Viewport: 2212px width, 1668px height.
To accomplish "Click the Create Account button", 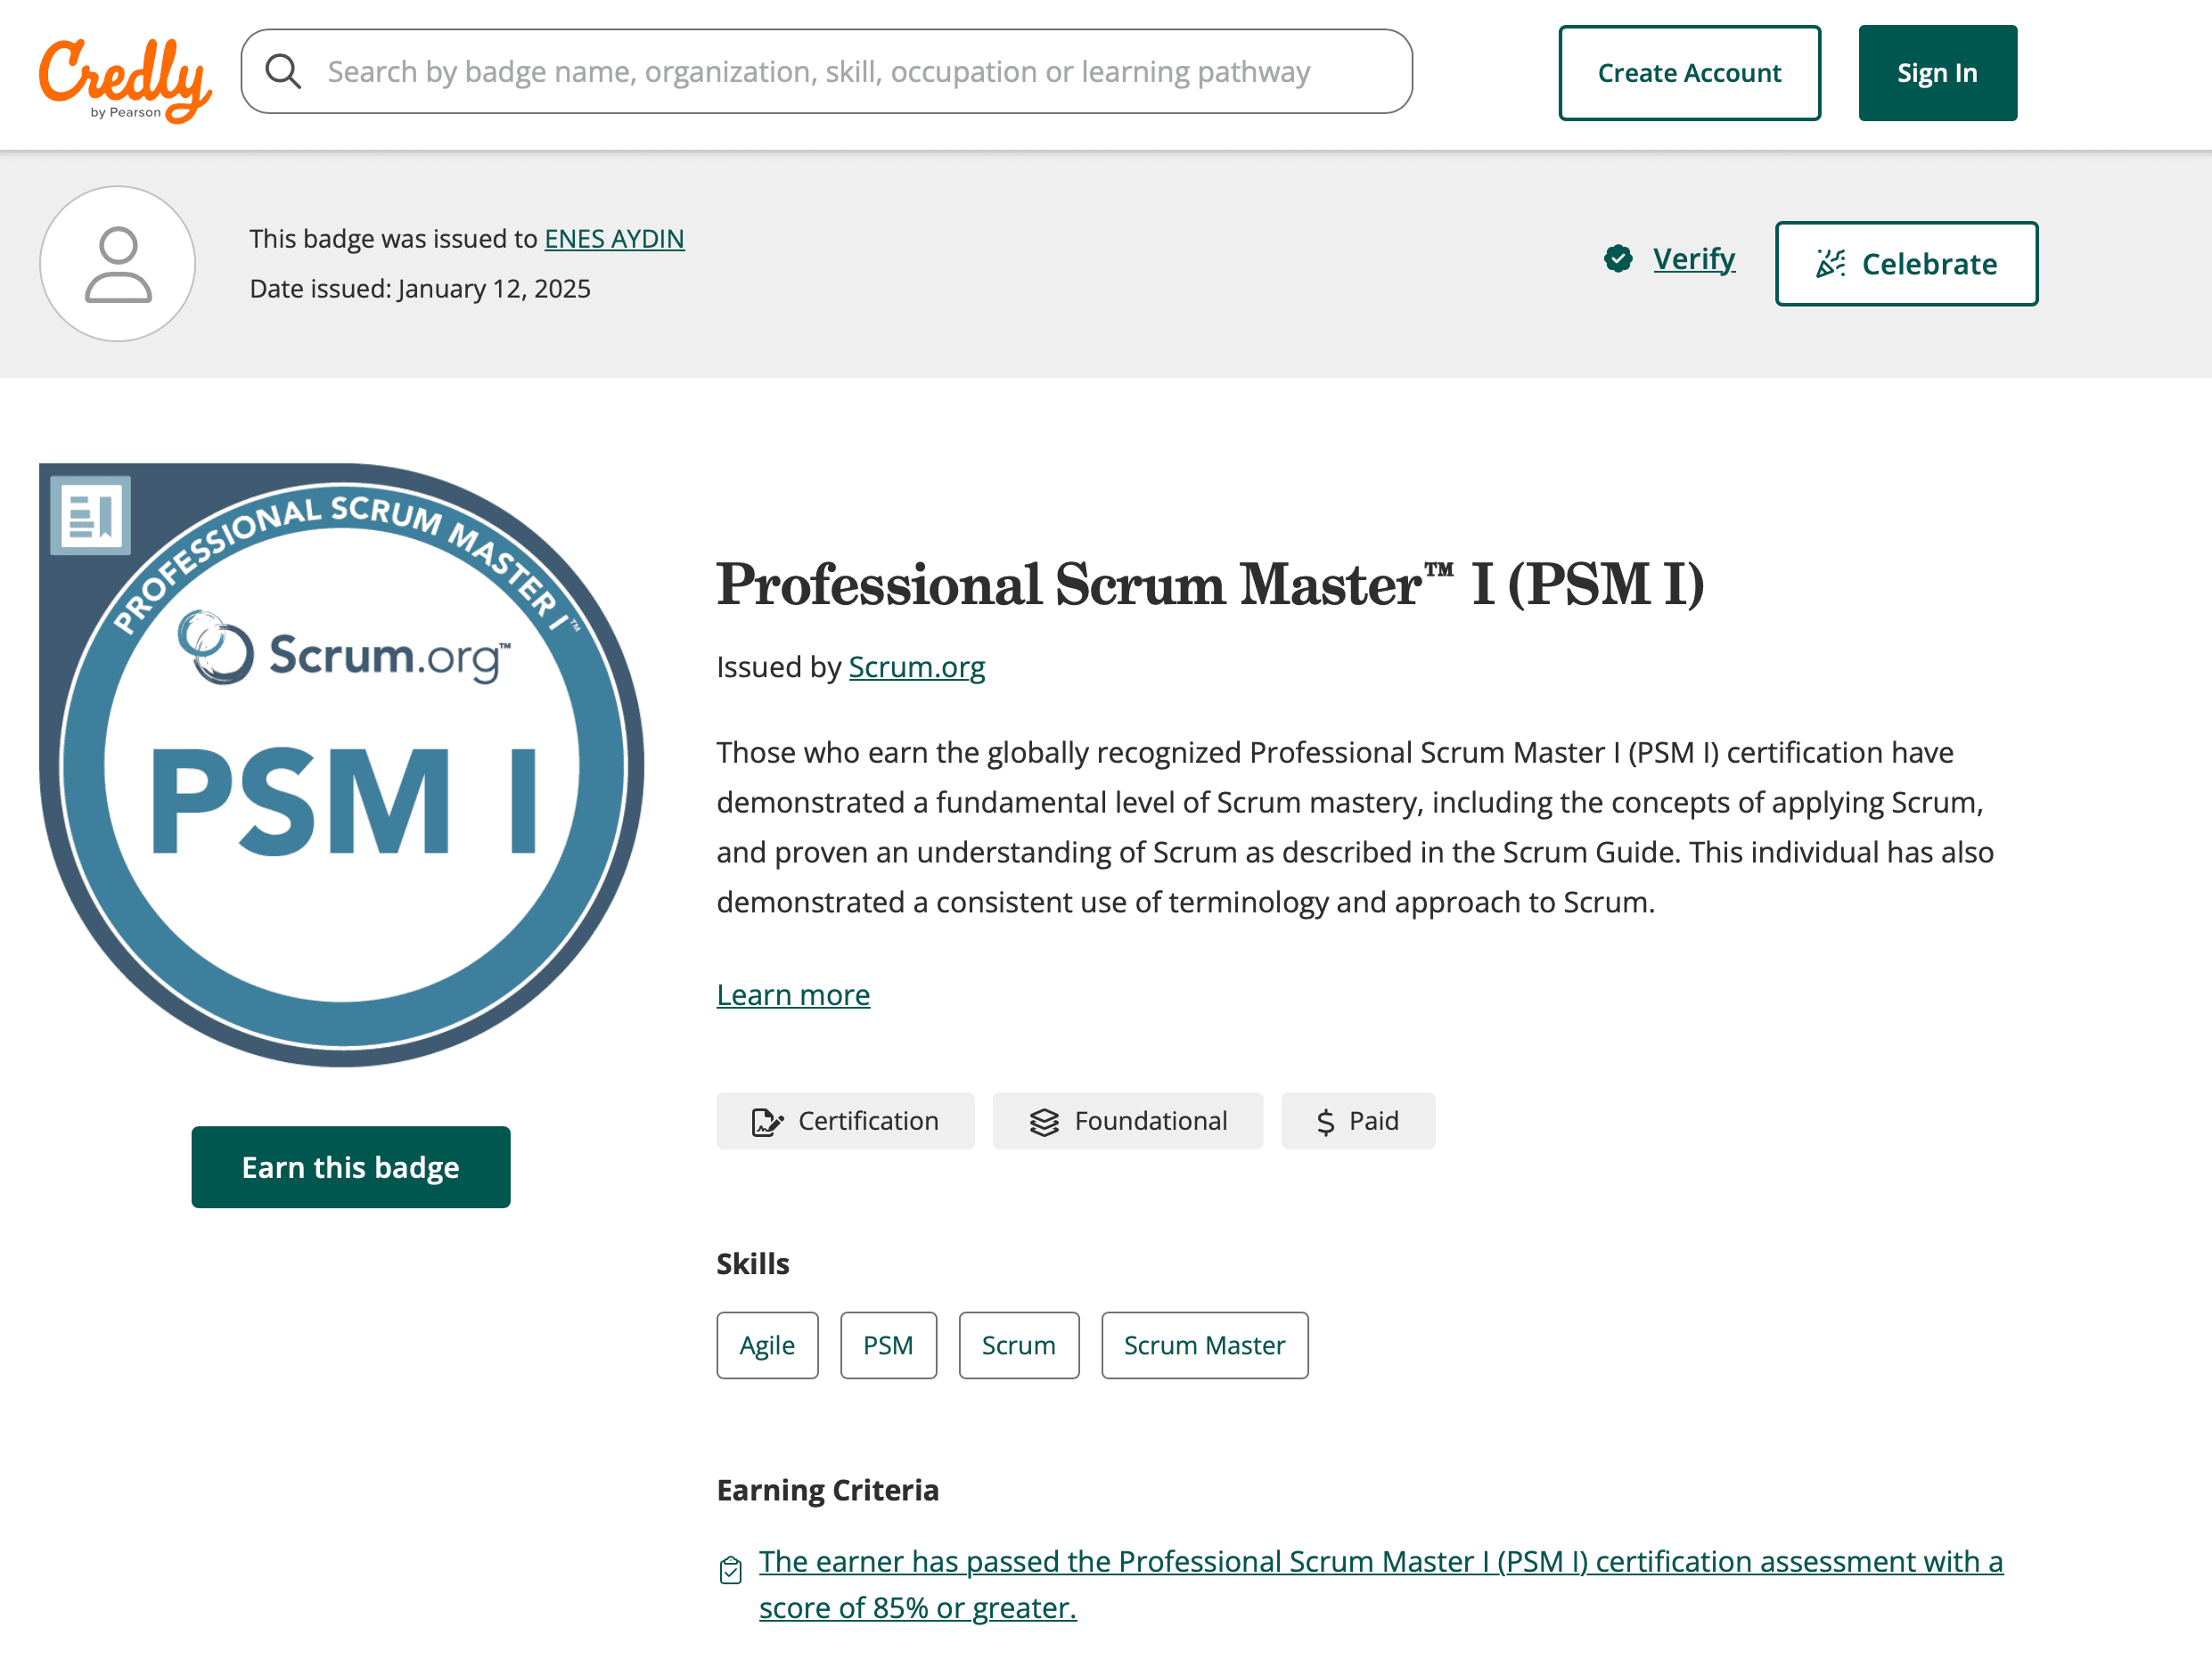I will (x=1689, y=73).
